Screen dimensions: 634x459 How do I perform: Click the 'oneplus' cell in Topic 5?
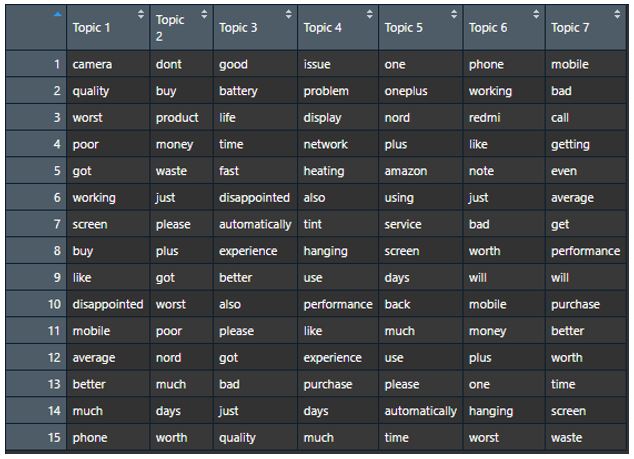(421, 91)
